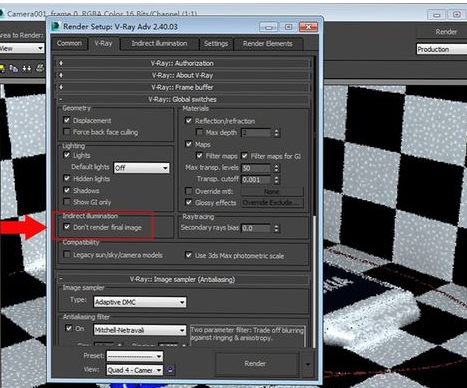This screenshot has width=467, height=388.
Task: Adjust the Secondary rays bias spinner
Action: click(276, 228)
